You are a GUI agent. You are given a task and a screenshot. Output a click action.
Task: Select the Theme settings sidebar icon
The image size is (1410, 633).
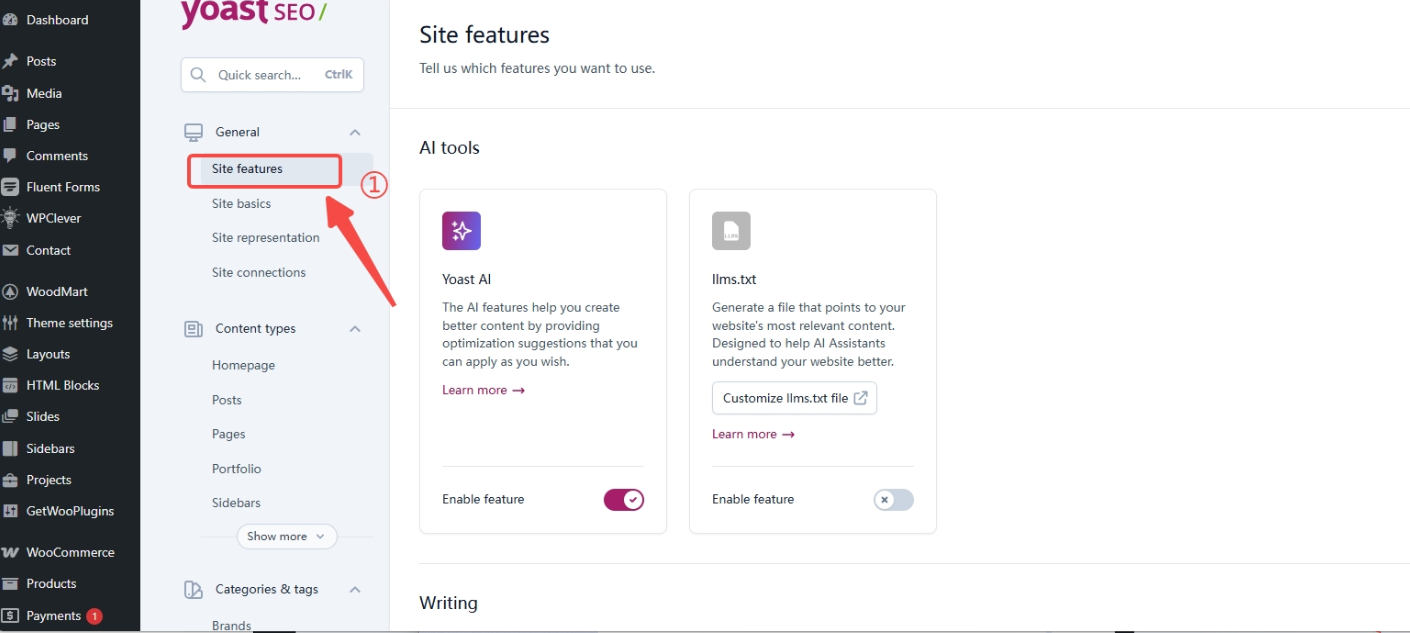[11, 322]
